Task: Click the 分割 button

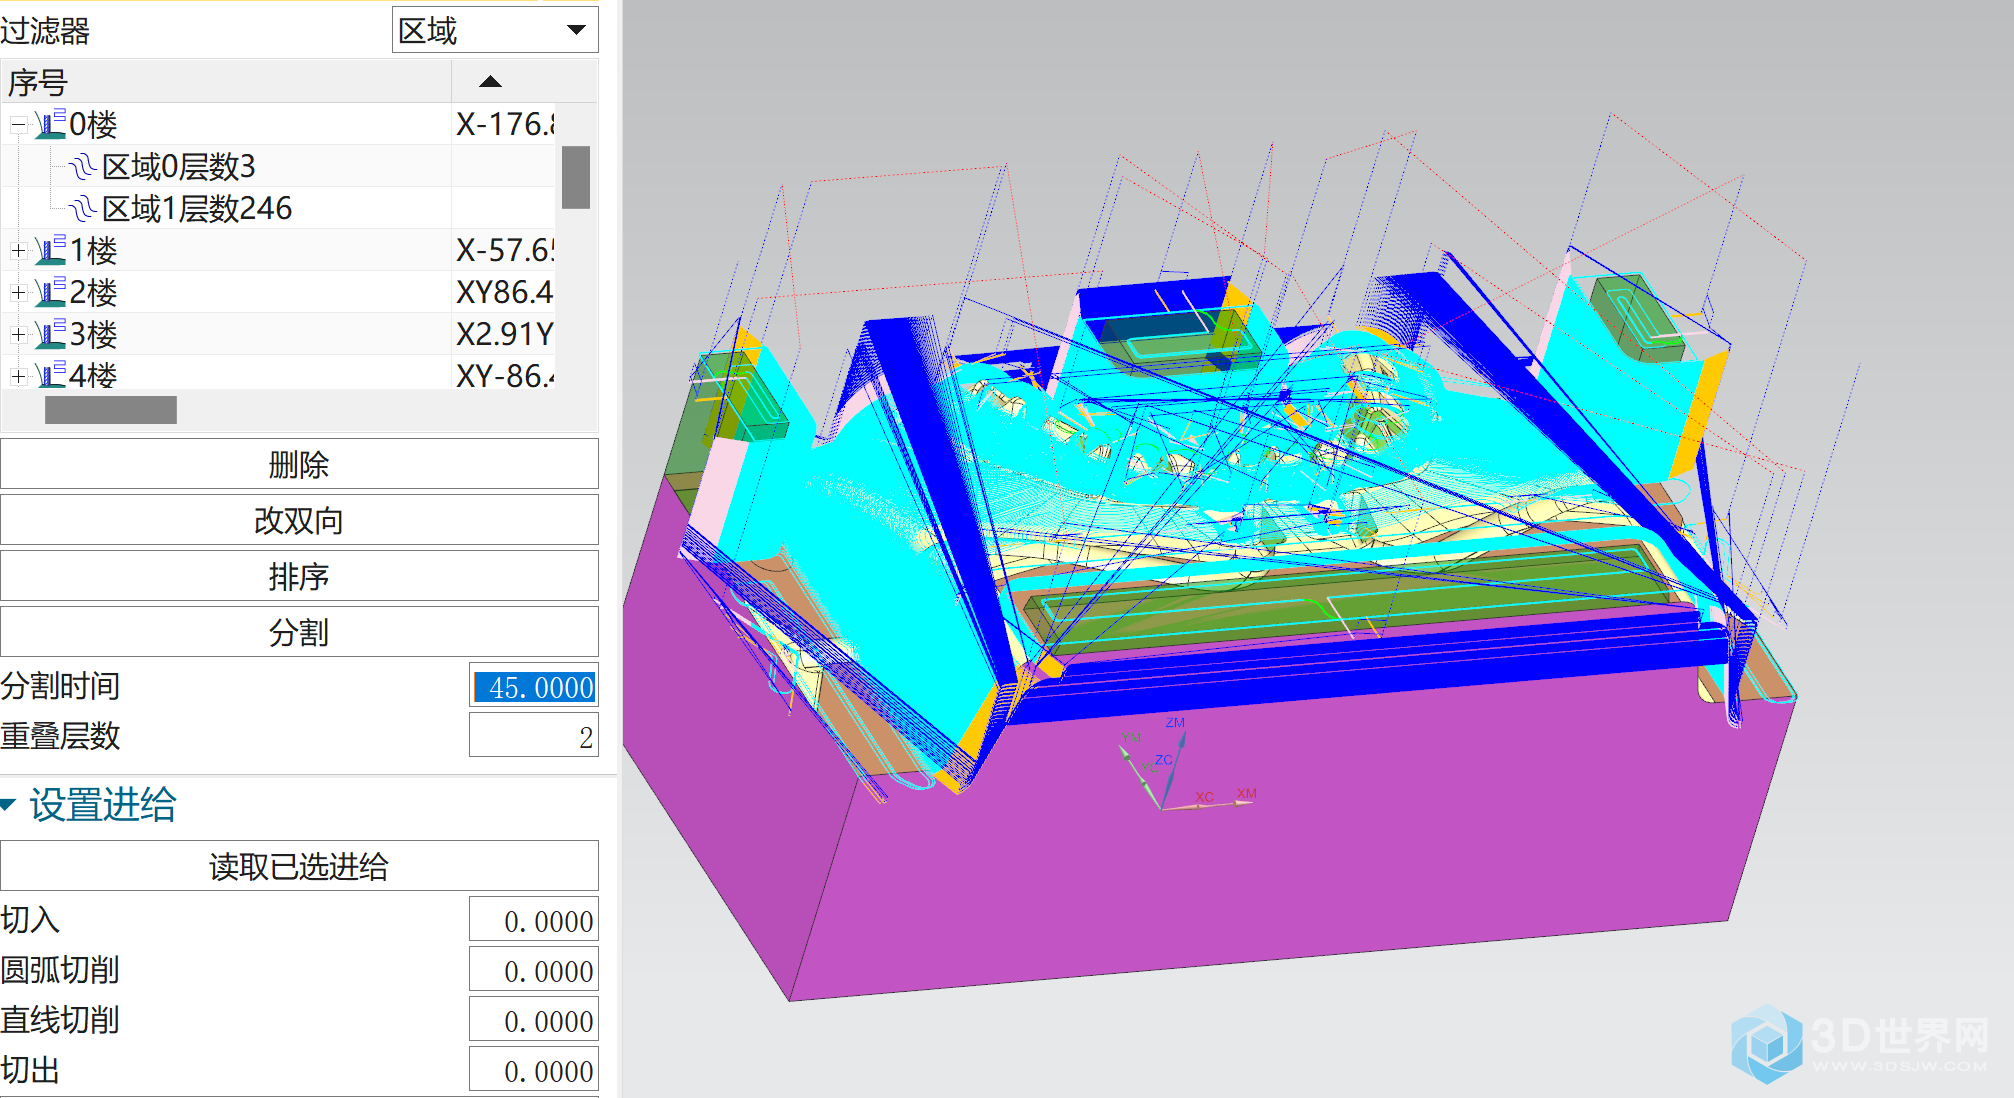Action: 299,632
